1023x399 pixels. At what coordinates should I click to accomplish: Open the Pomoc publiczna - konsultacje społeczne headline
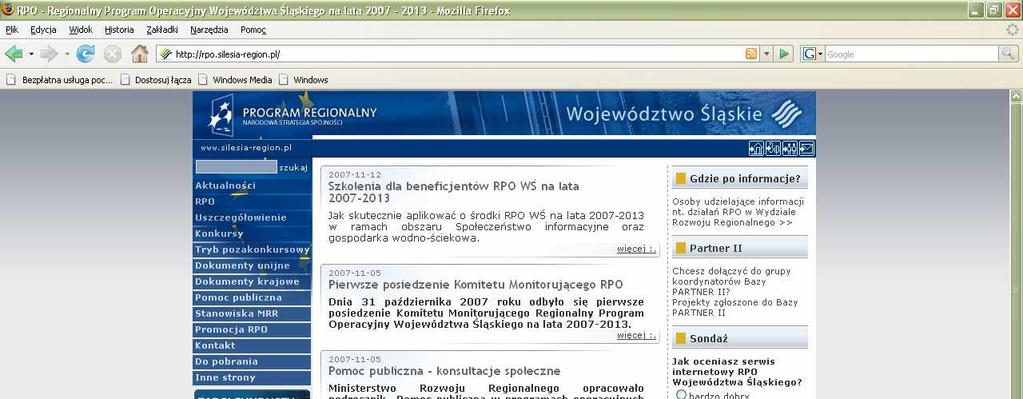pyautogui.click(x=444, y=371)
